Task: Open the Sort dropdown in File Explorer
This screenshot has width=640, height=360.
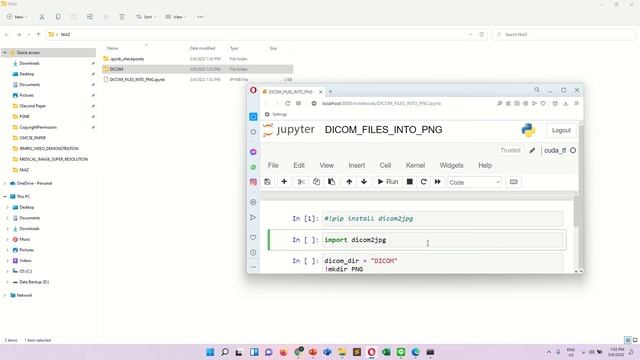Action: click(146, 17)
